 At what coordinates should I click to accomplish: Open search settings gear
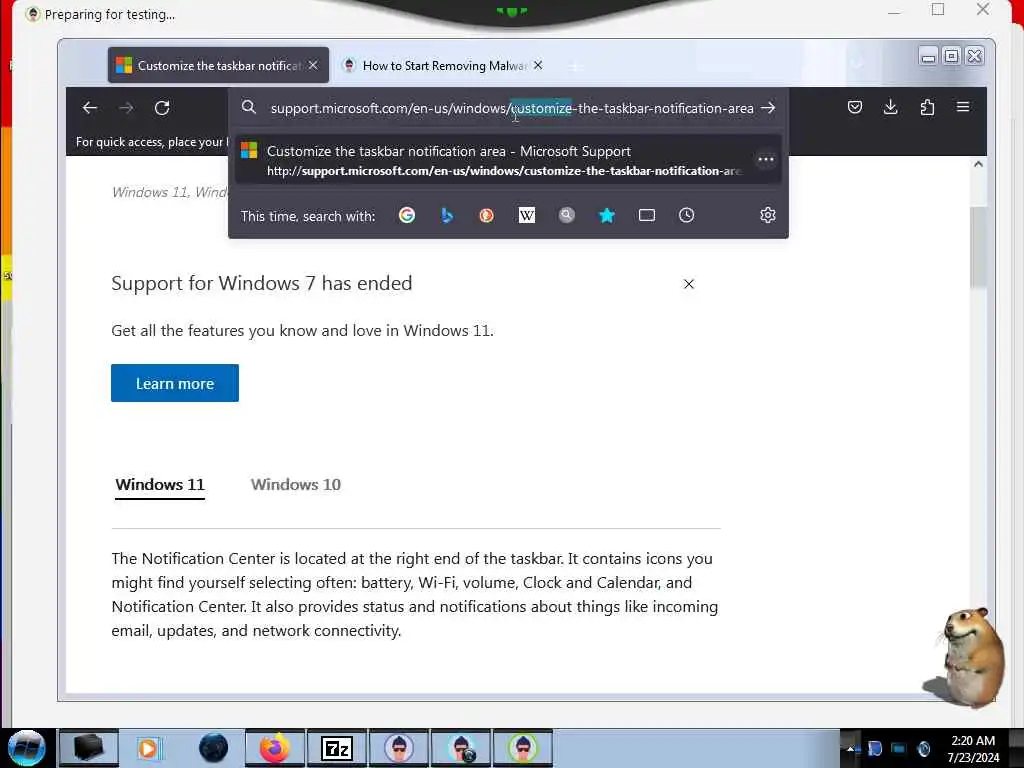click(768, 215)
